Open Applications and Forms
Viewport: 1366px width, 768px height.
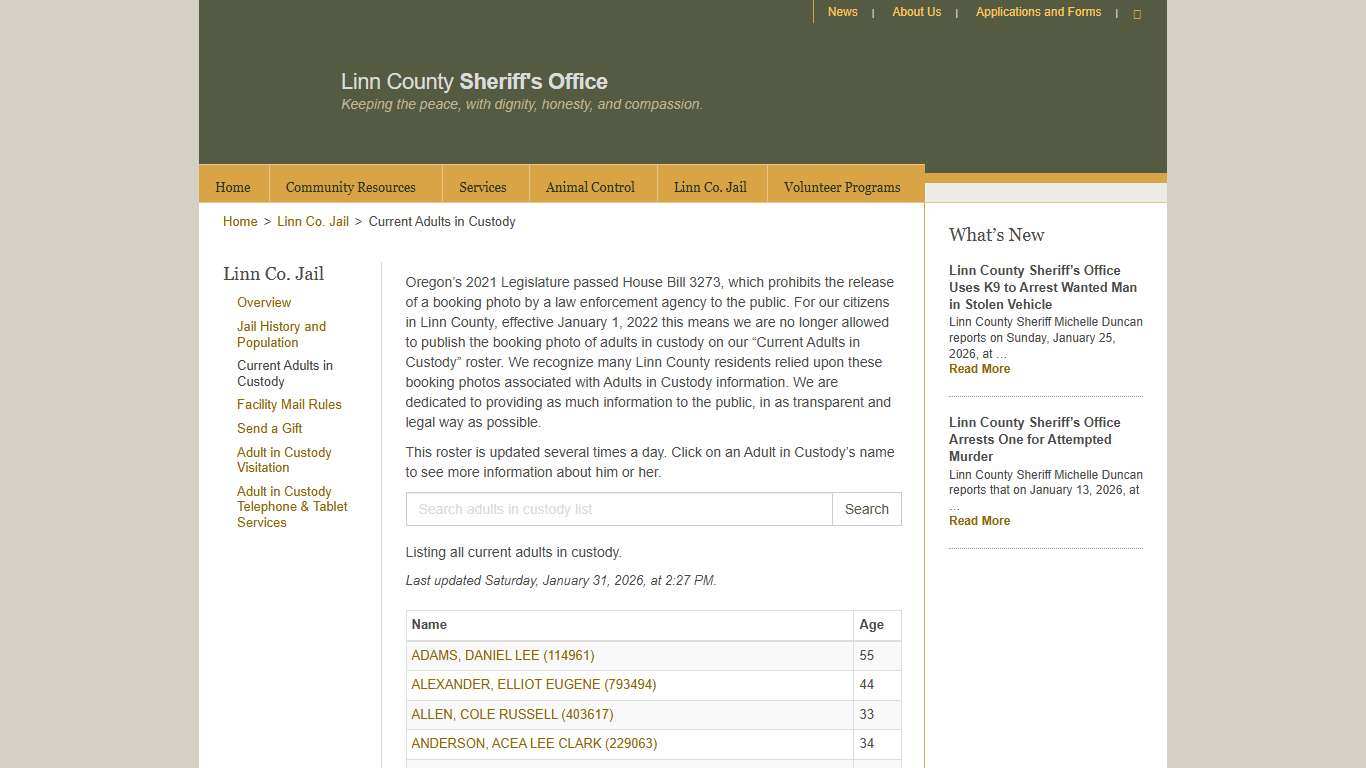pyautogui.click(x=1038, y=12)
